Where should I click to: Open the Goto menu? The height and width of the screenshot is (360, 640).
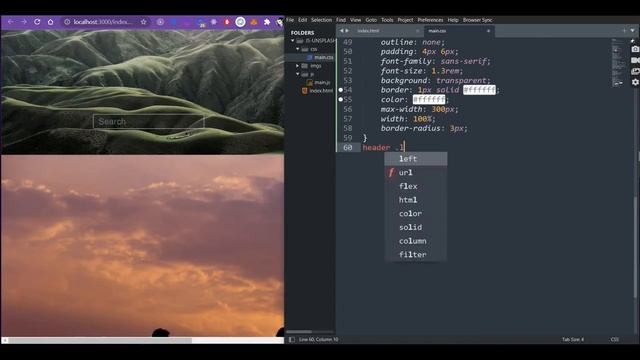point(371,20)
